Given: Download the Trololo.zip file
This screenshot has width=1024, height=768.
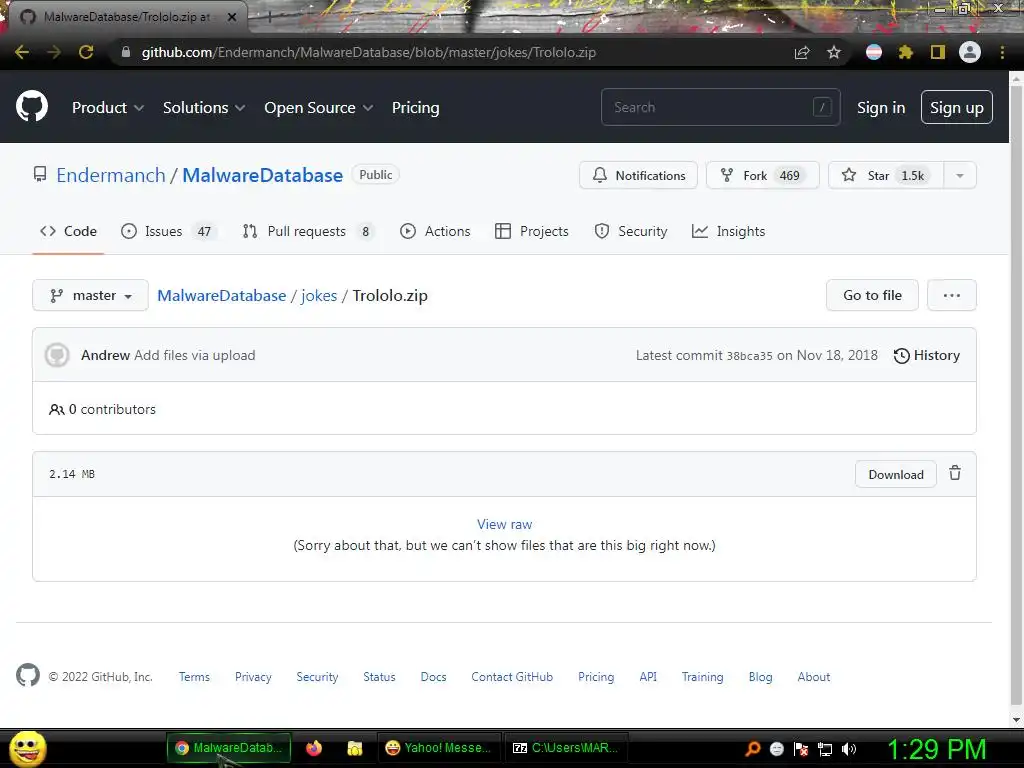Looking at the screenshot, I should click(x=895, y=474).
